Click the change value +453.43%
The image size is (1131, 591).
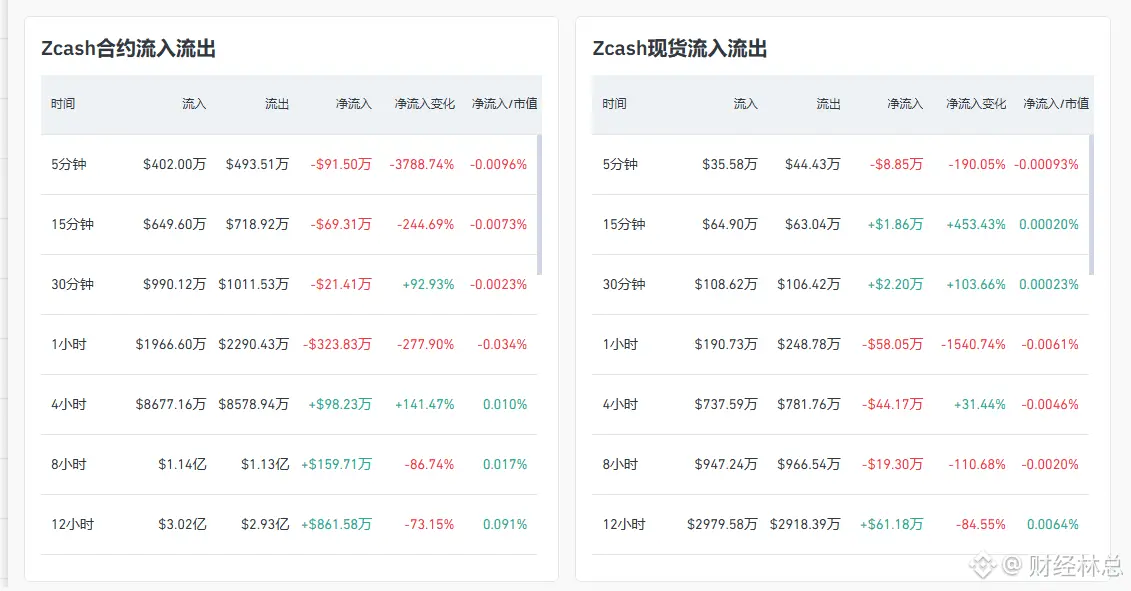point(977,224)
